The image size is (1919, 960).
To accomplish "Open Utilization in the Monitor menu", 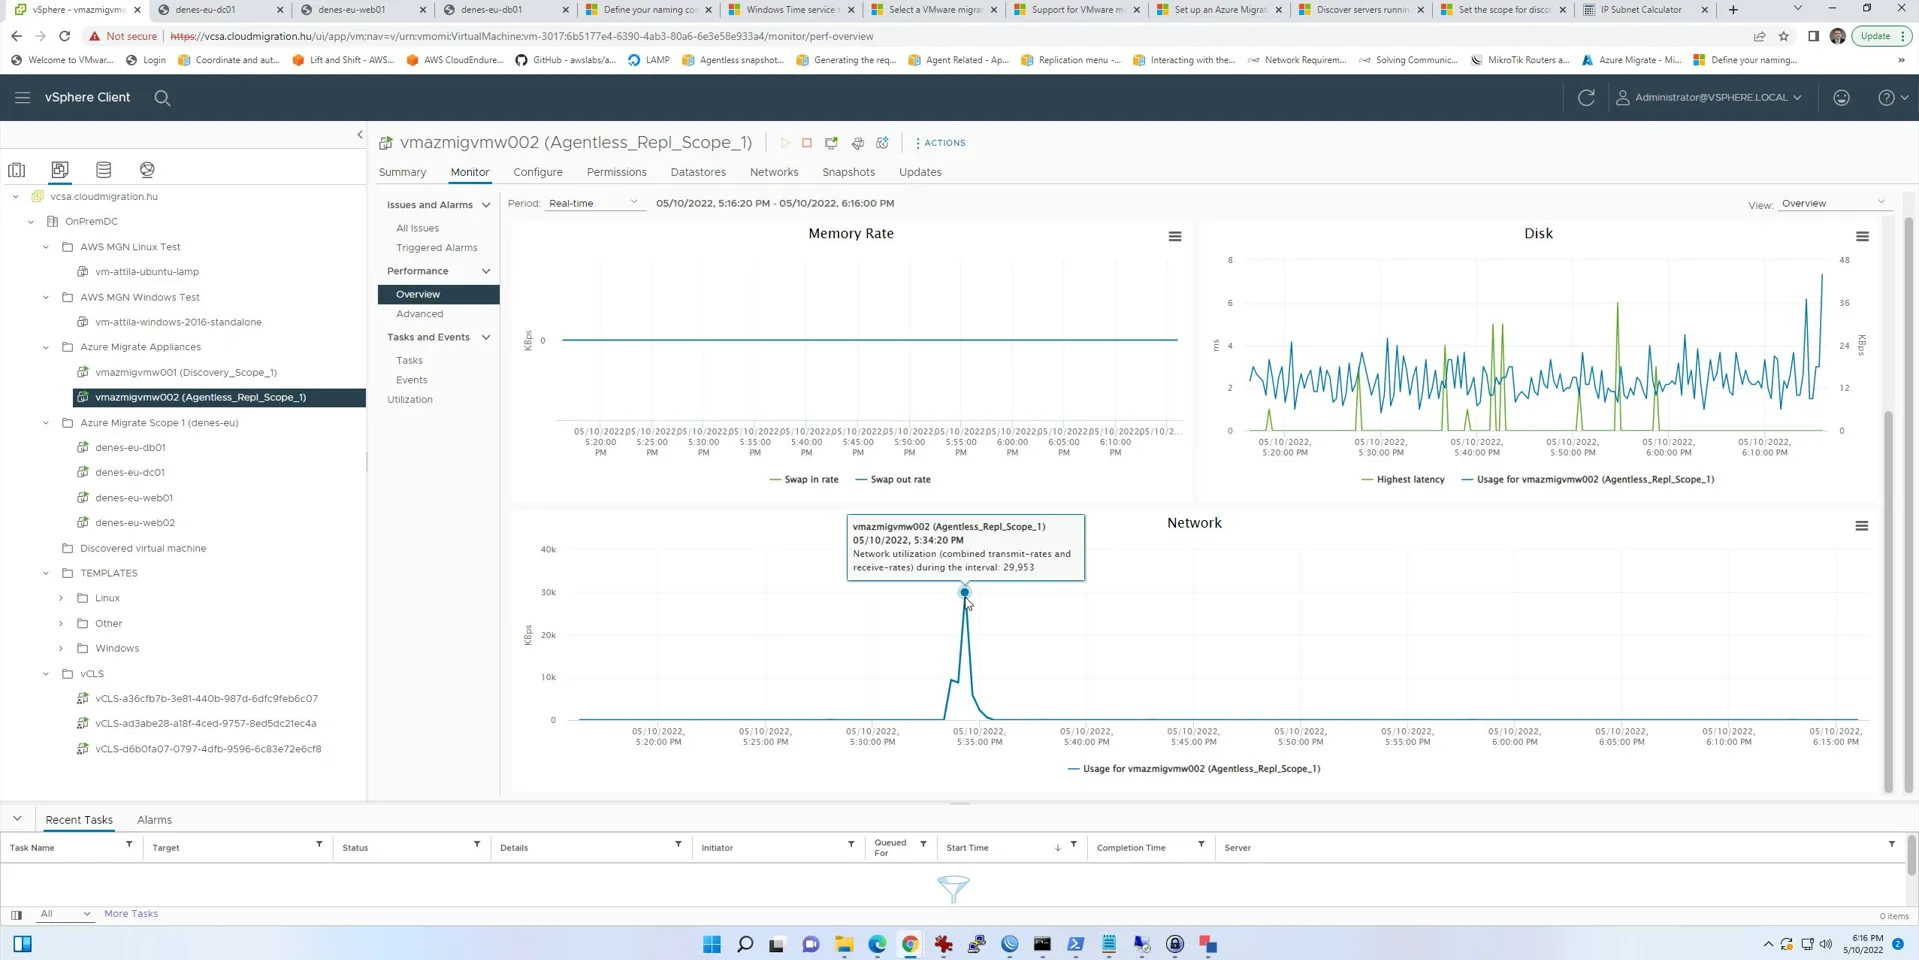I will [x=410, y=400].
